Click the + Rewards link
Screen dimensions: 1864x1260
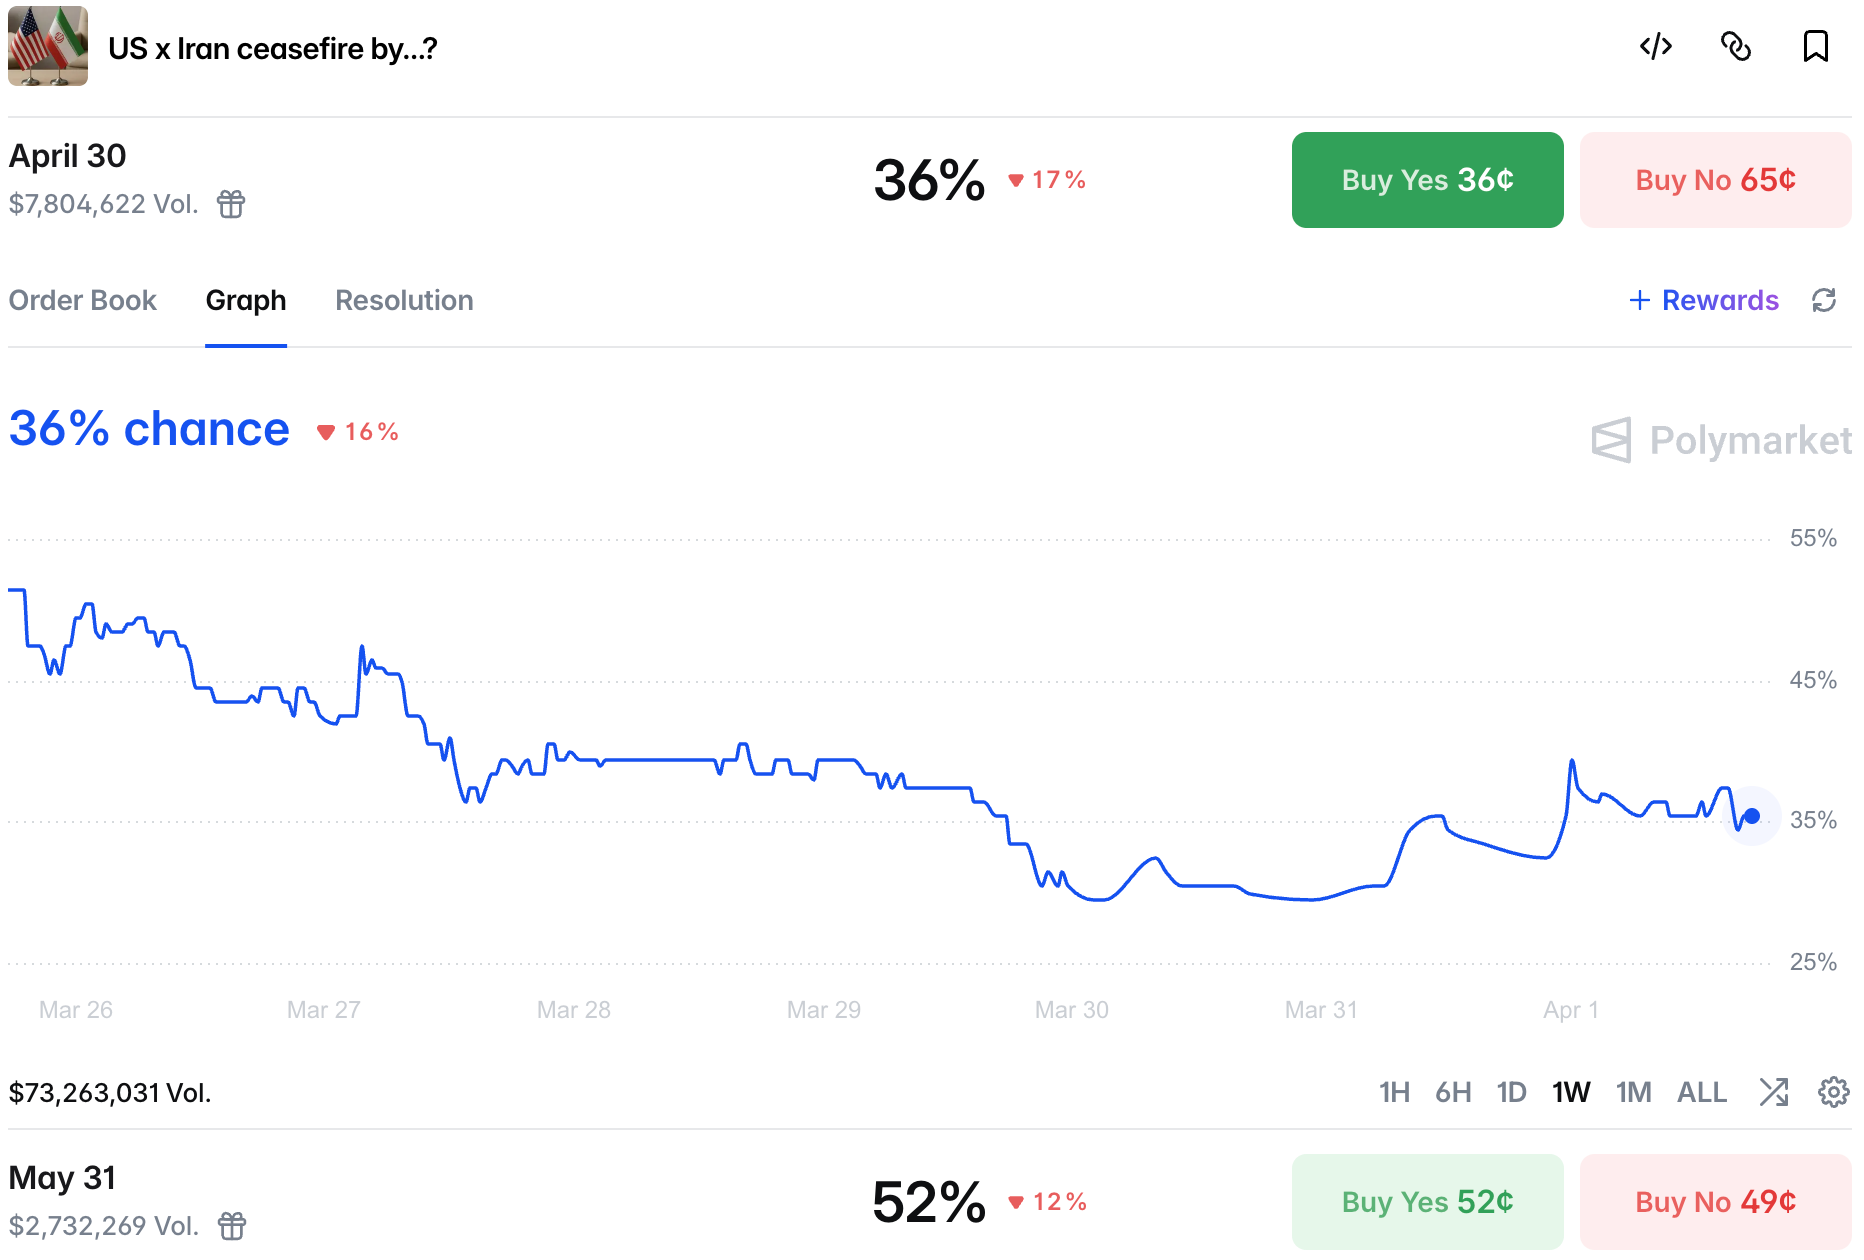[x=1704, y=300]
